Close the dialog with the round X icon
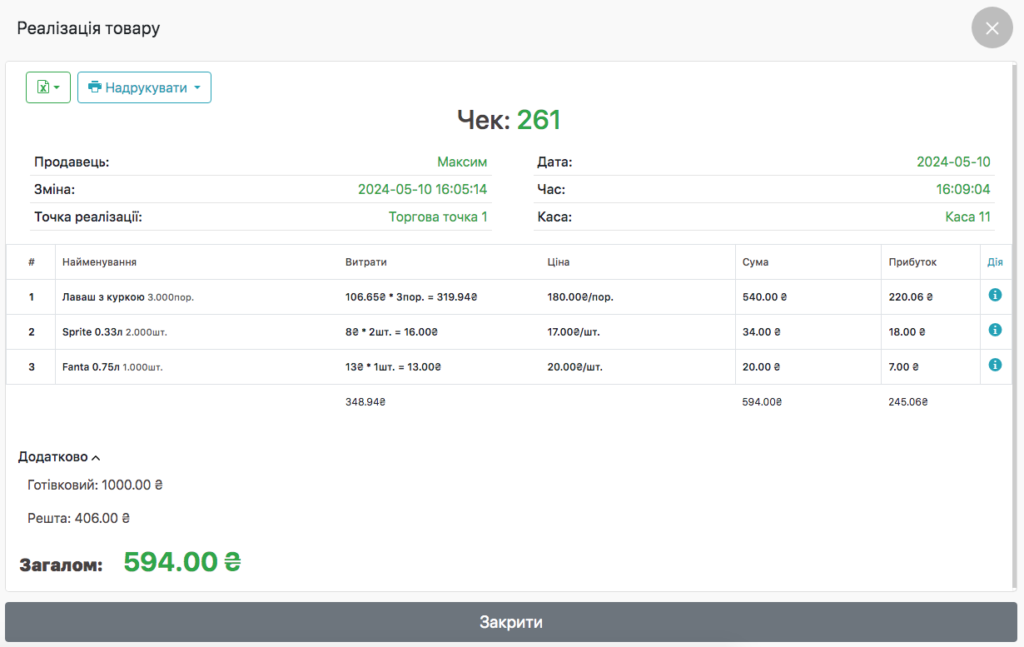1024x647 pixels. [x=992, y=28]
